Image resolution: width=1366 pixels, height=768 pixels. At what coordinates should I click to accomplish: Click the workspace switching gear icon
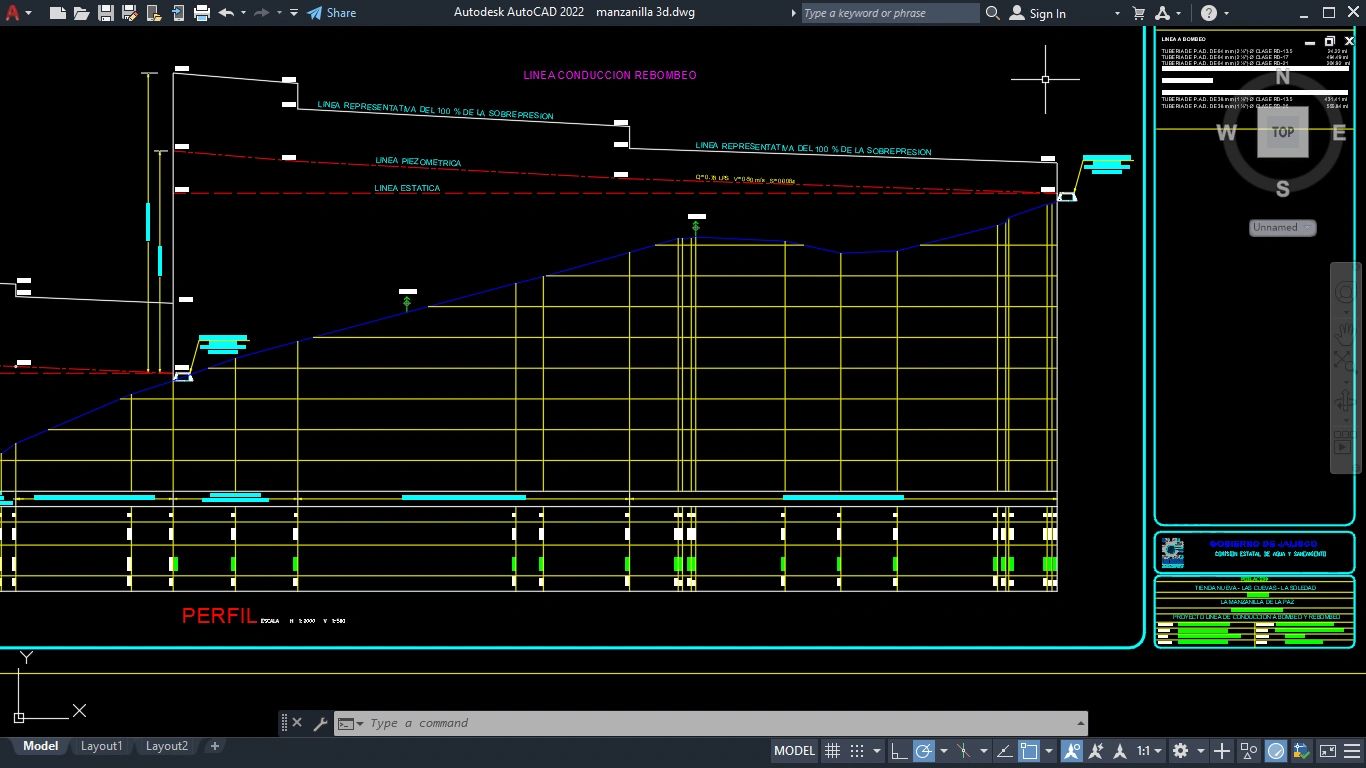pyautogui.click(x=1180, y=751)
